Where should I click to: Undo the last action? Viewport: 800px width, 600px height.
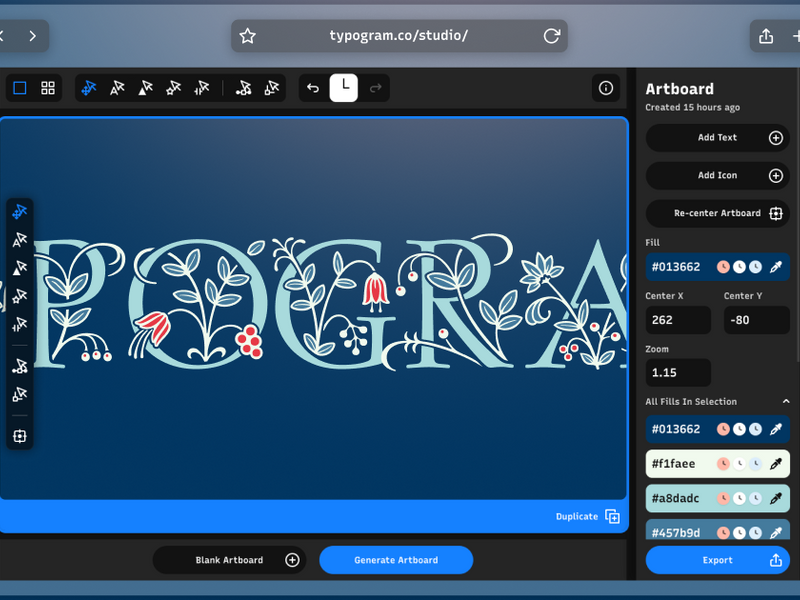[x=313, y=88]
